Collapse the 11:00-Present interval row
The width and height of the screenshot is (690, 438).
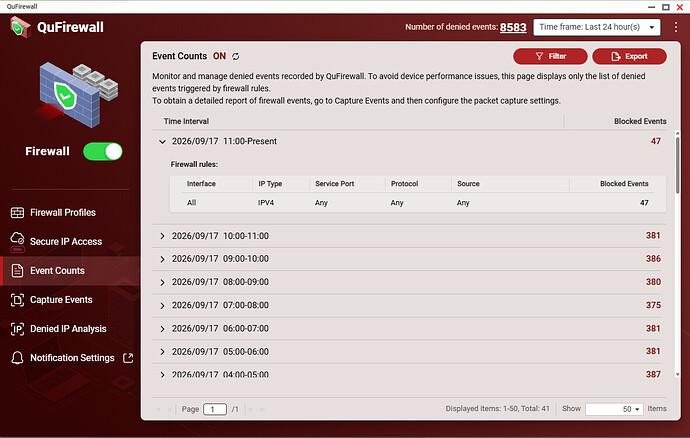[x=162, y=142]
